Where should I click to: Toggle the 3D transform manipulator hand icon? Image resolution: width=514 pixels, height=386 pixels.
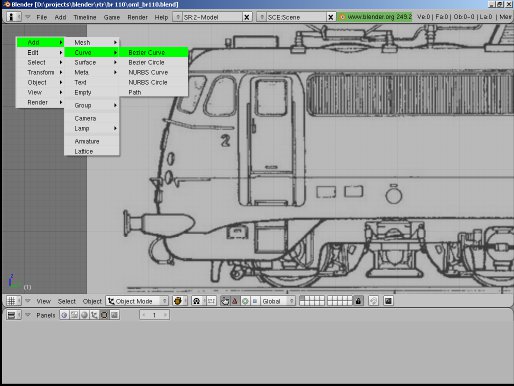(x=225, y=301)
